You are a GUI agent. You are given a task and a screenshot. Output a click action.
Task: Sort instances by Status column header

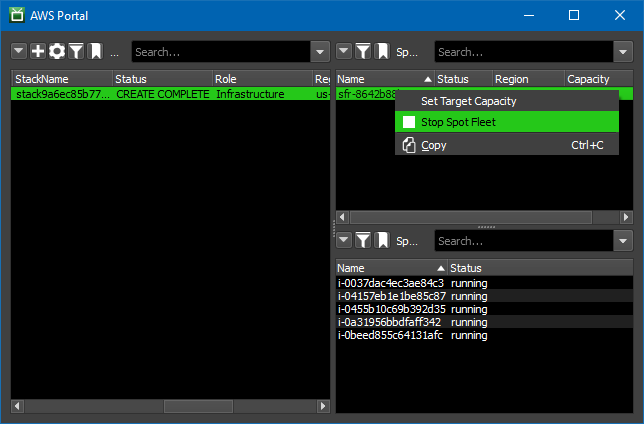click(540, 268)
